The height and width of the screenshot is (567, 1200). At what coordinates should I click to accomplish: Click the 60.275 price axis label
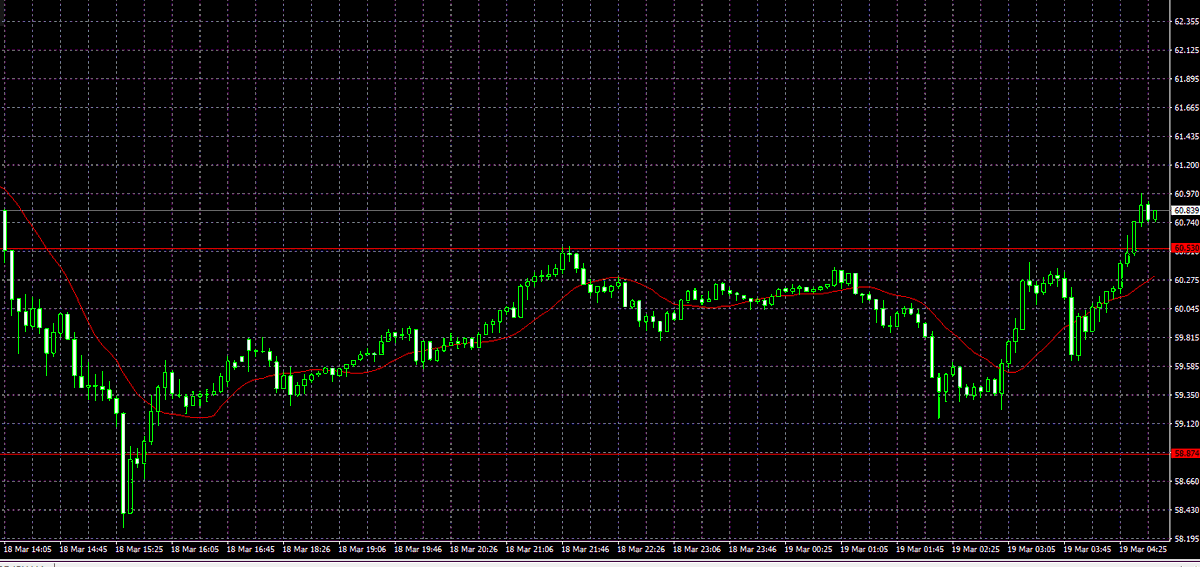click(x=1186, y=280)
